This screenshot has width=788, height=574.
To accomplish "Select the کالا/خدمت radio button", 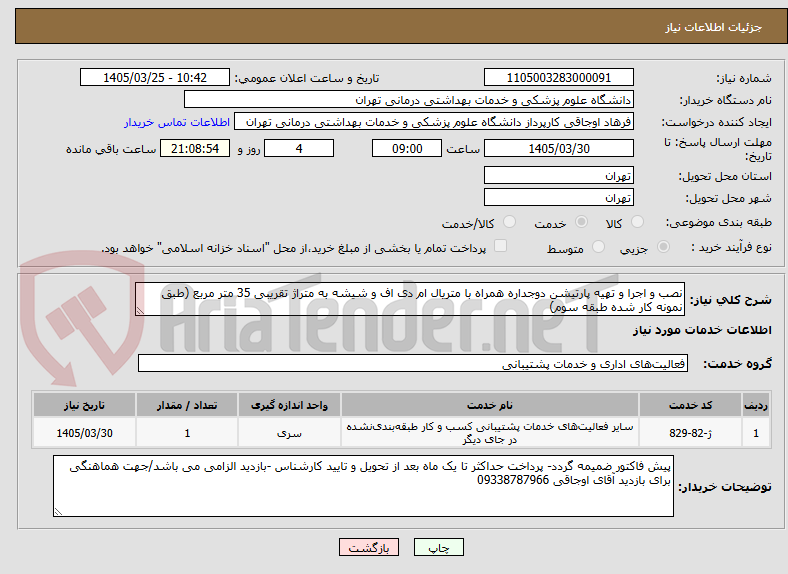I will 510,222.
